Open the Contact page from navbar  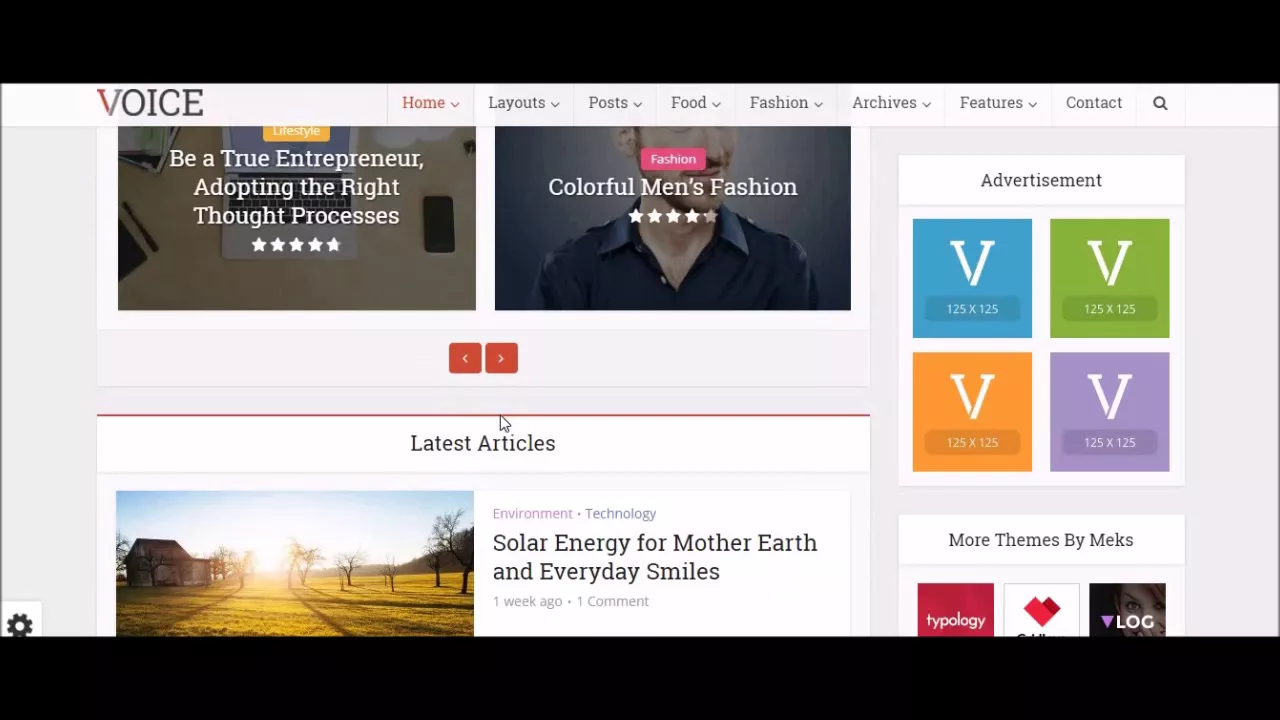1094,103
